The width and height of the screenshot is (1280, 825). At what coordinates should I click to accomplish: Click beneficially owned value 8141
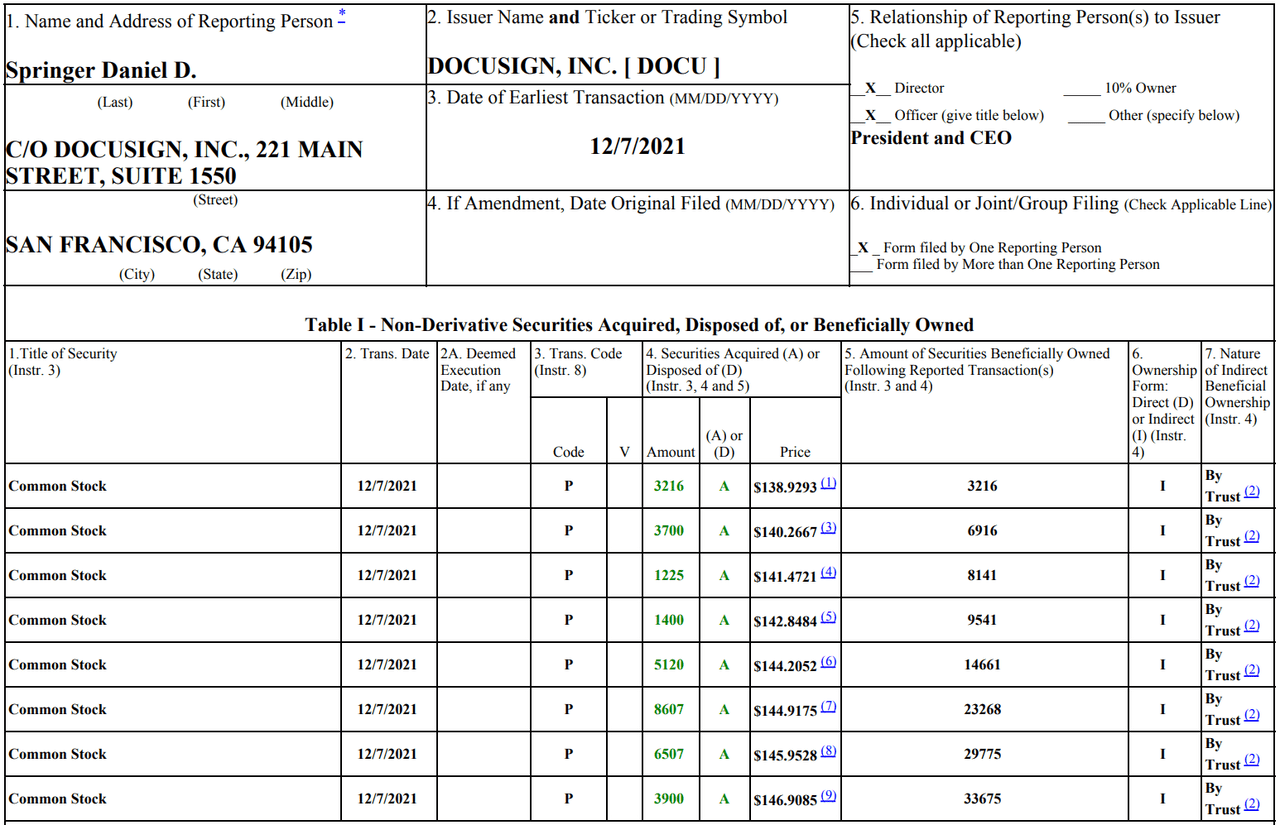click(982, 575)
